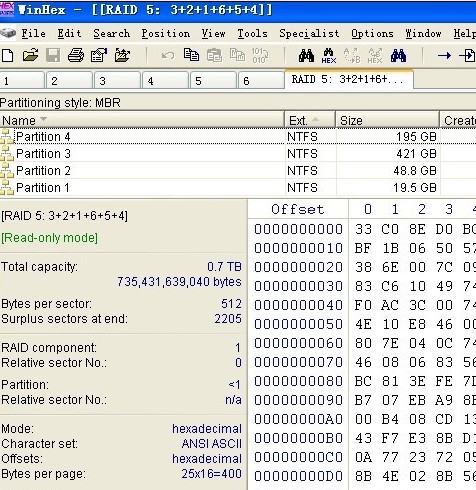Switch to disk tab 2
476x490 pixels.
[69, 80]
